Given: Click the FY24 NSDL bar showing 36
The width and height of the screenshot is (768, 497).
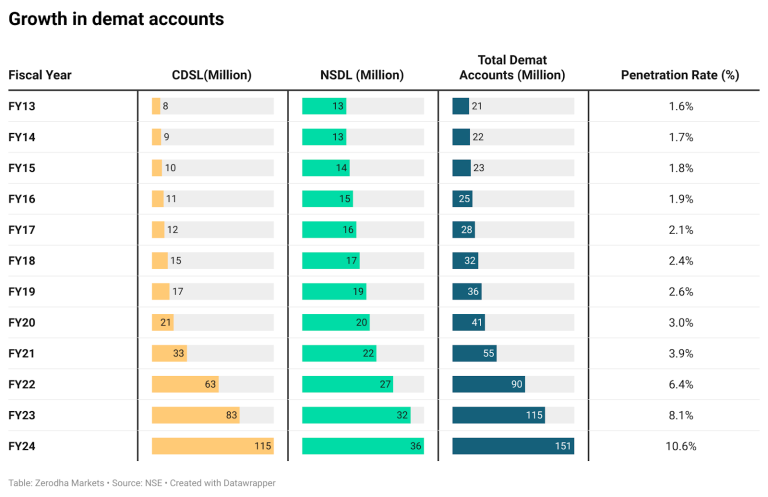Looking at the screenshot, I should (x=362, y=446).
